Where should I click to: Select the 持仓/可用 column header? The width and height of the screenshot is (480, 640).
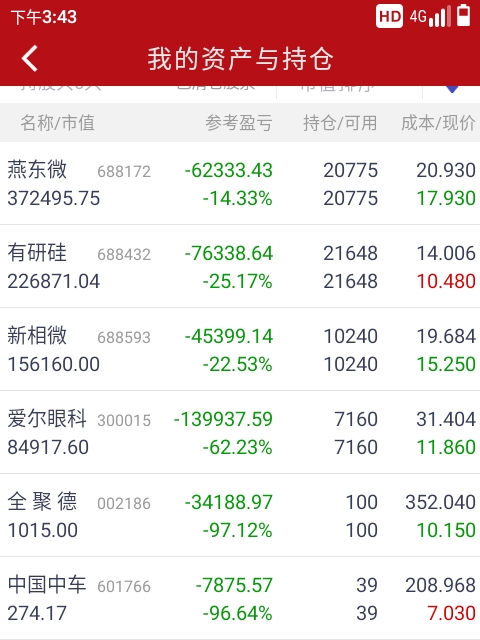(340, 123)
